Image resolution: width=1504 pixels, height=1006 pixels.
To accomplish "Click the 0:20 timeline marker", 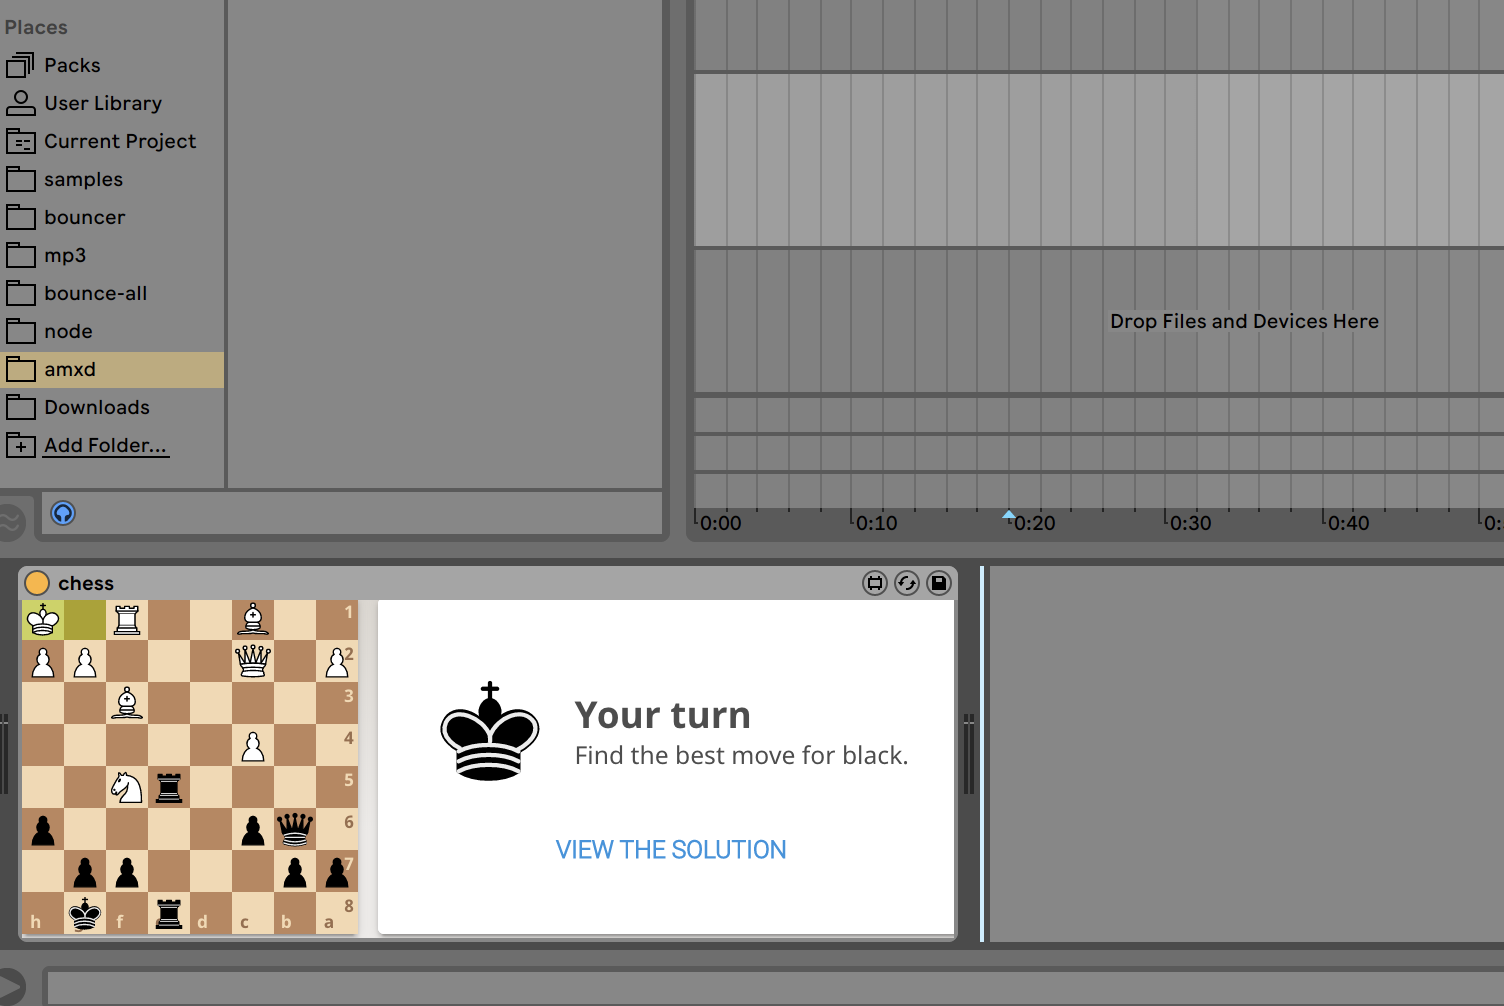I will click(x=1010, y=517).
